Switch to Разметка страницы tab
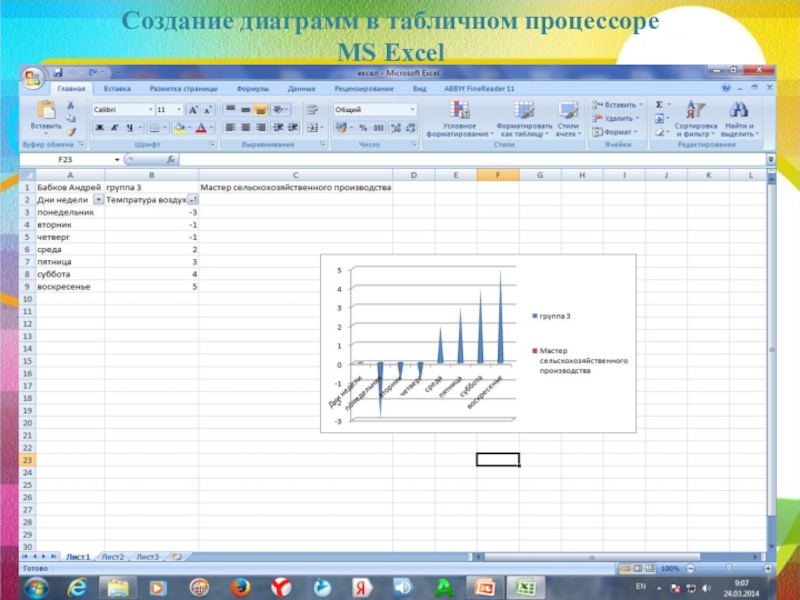This screenshot has width=800, height=600. coord(183,88)
